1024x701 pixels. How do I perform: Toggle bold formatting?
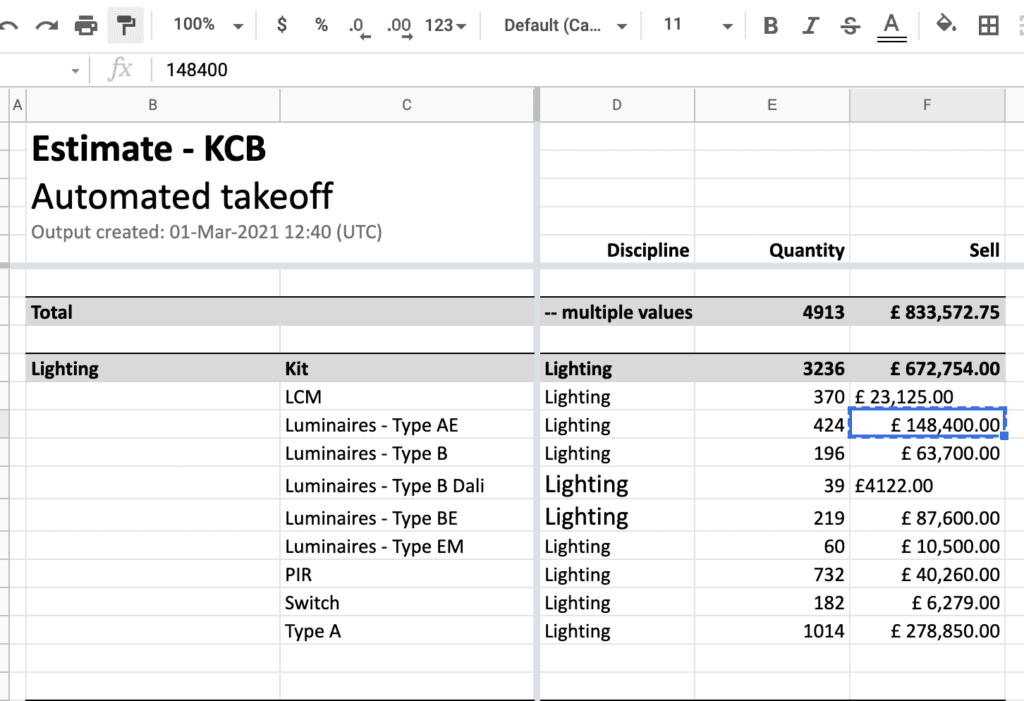[x=771, y=25]
